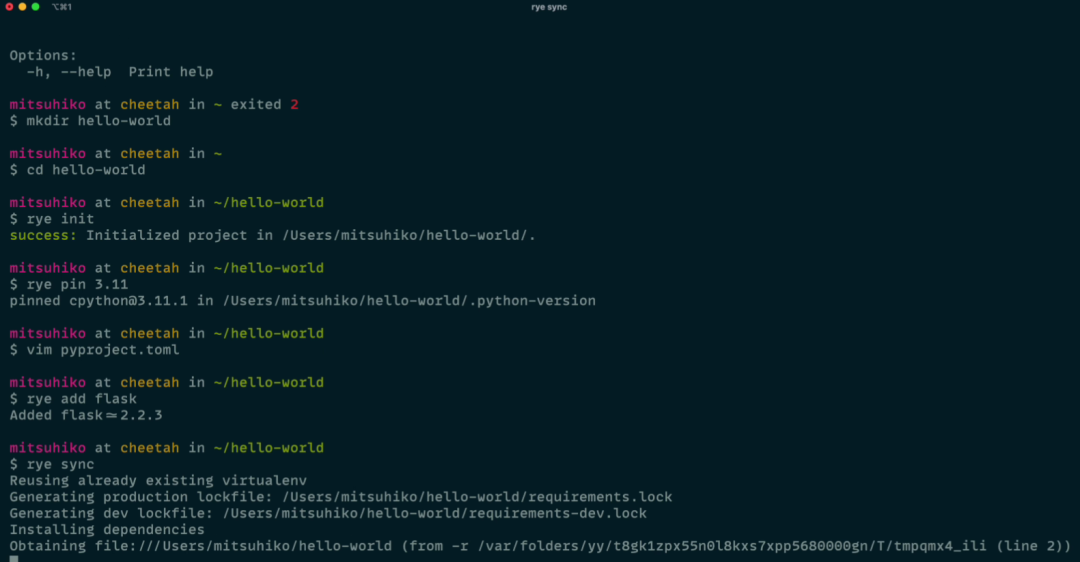Click the yellow minimize window button

[22, 7]
